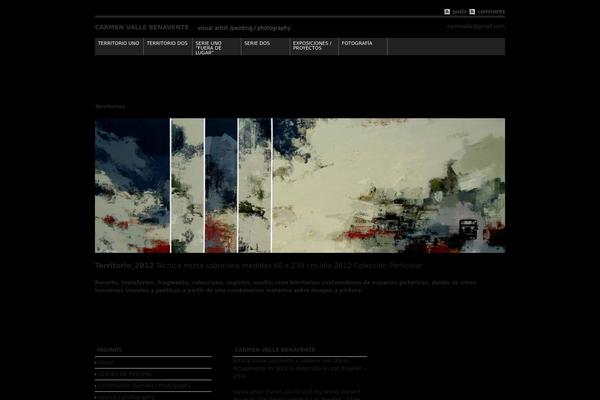Click the Paginas sidebar heading
Viewport: 600px width, 400px height.
click(x=109, y=350)
